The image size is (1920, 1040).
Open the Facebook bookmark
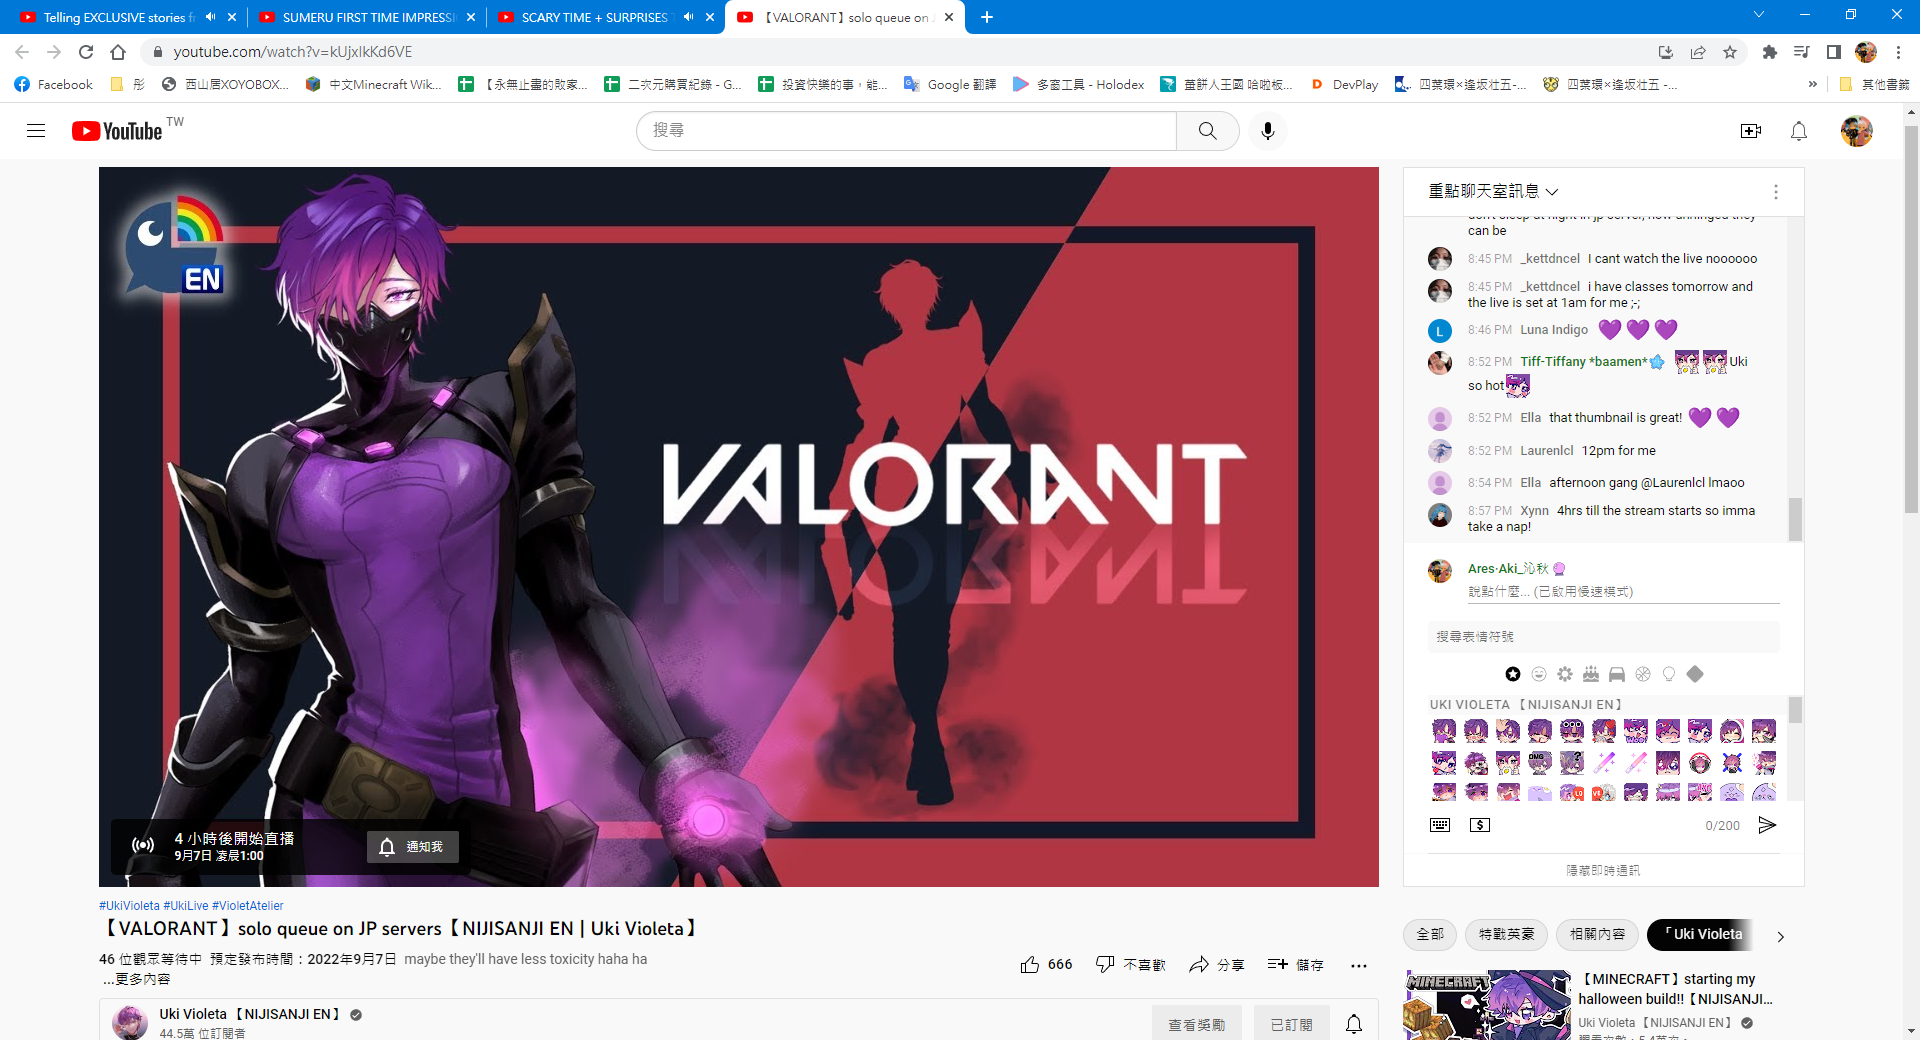(x=54, y=84)
